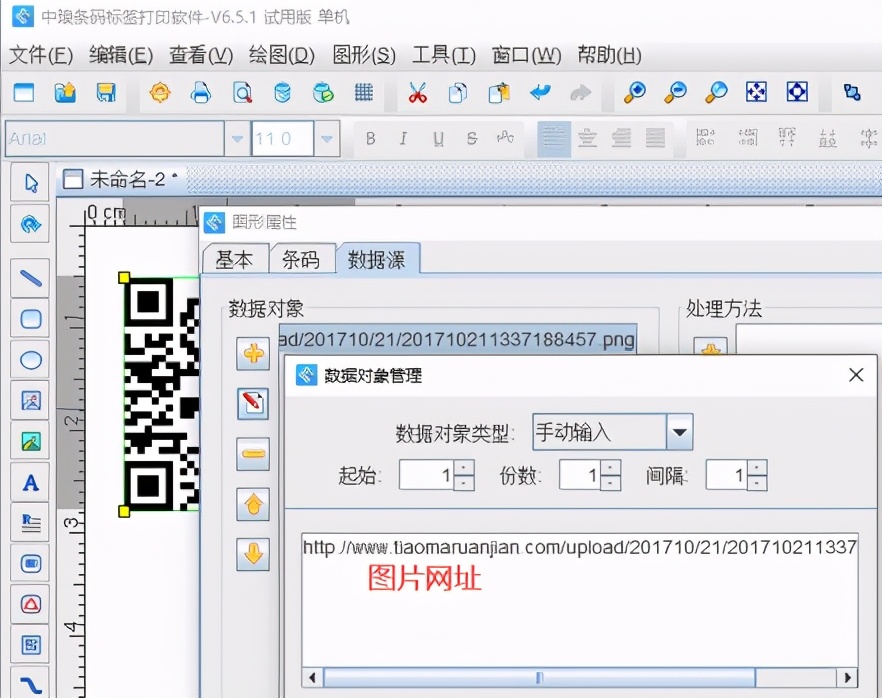The width and height of the screenshot is (882, 698).
Task: Click the Print icon
Action: pos(201,92)
